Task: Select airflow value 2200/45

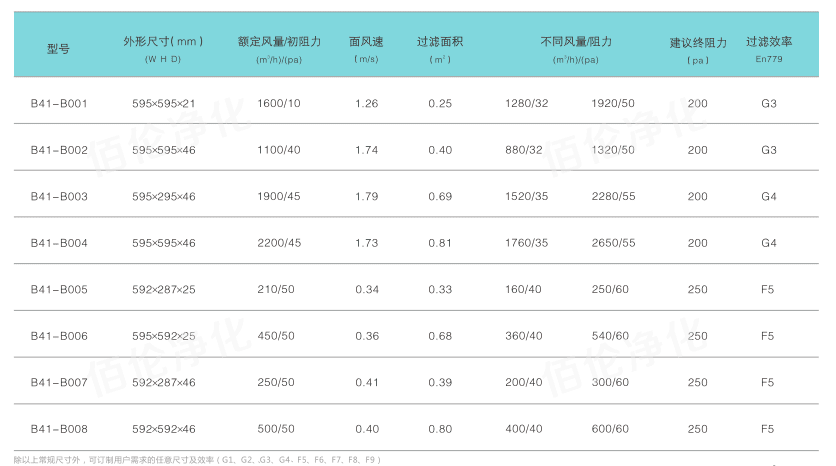Action: coord(279,243)
